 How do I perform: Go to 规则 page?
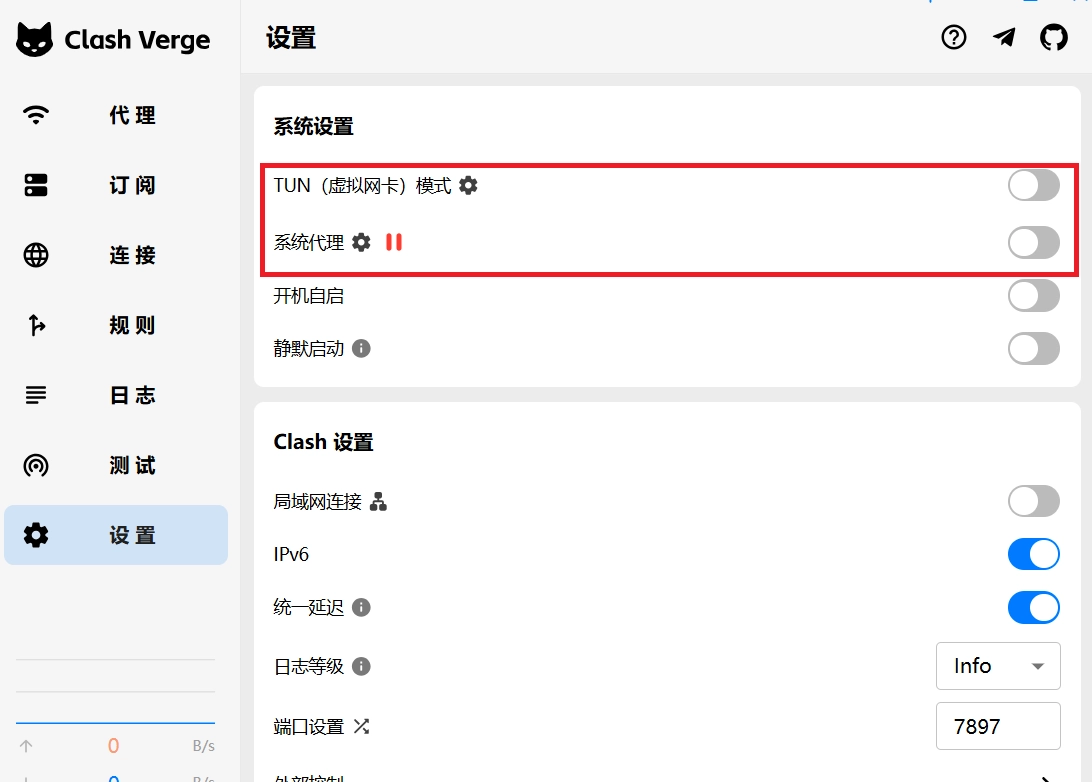pyautogui.click(x=116, y=325)
